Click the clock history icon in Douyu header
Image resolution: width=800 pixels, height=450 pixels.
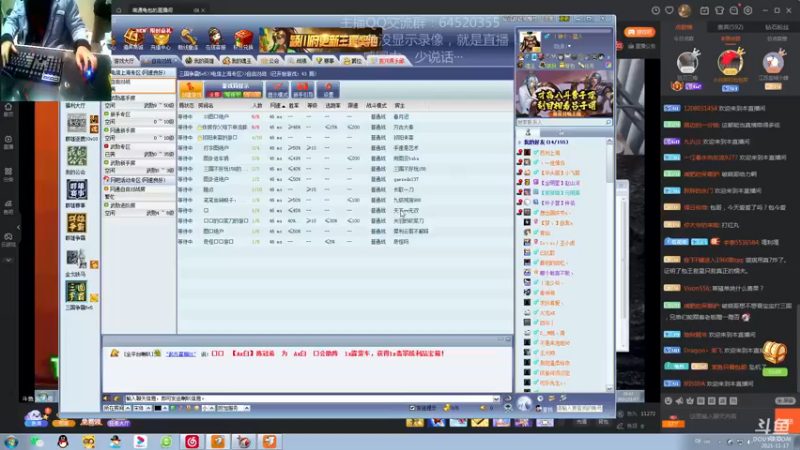pos(656,10)
